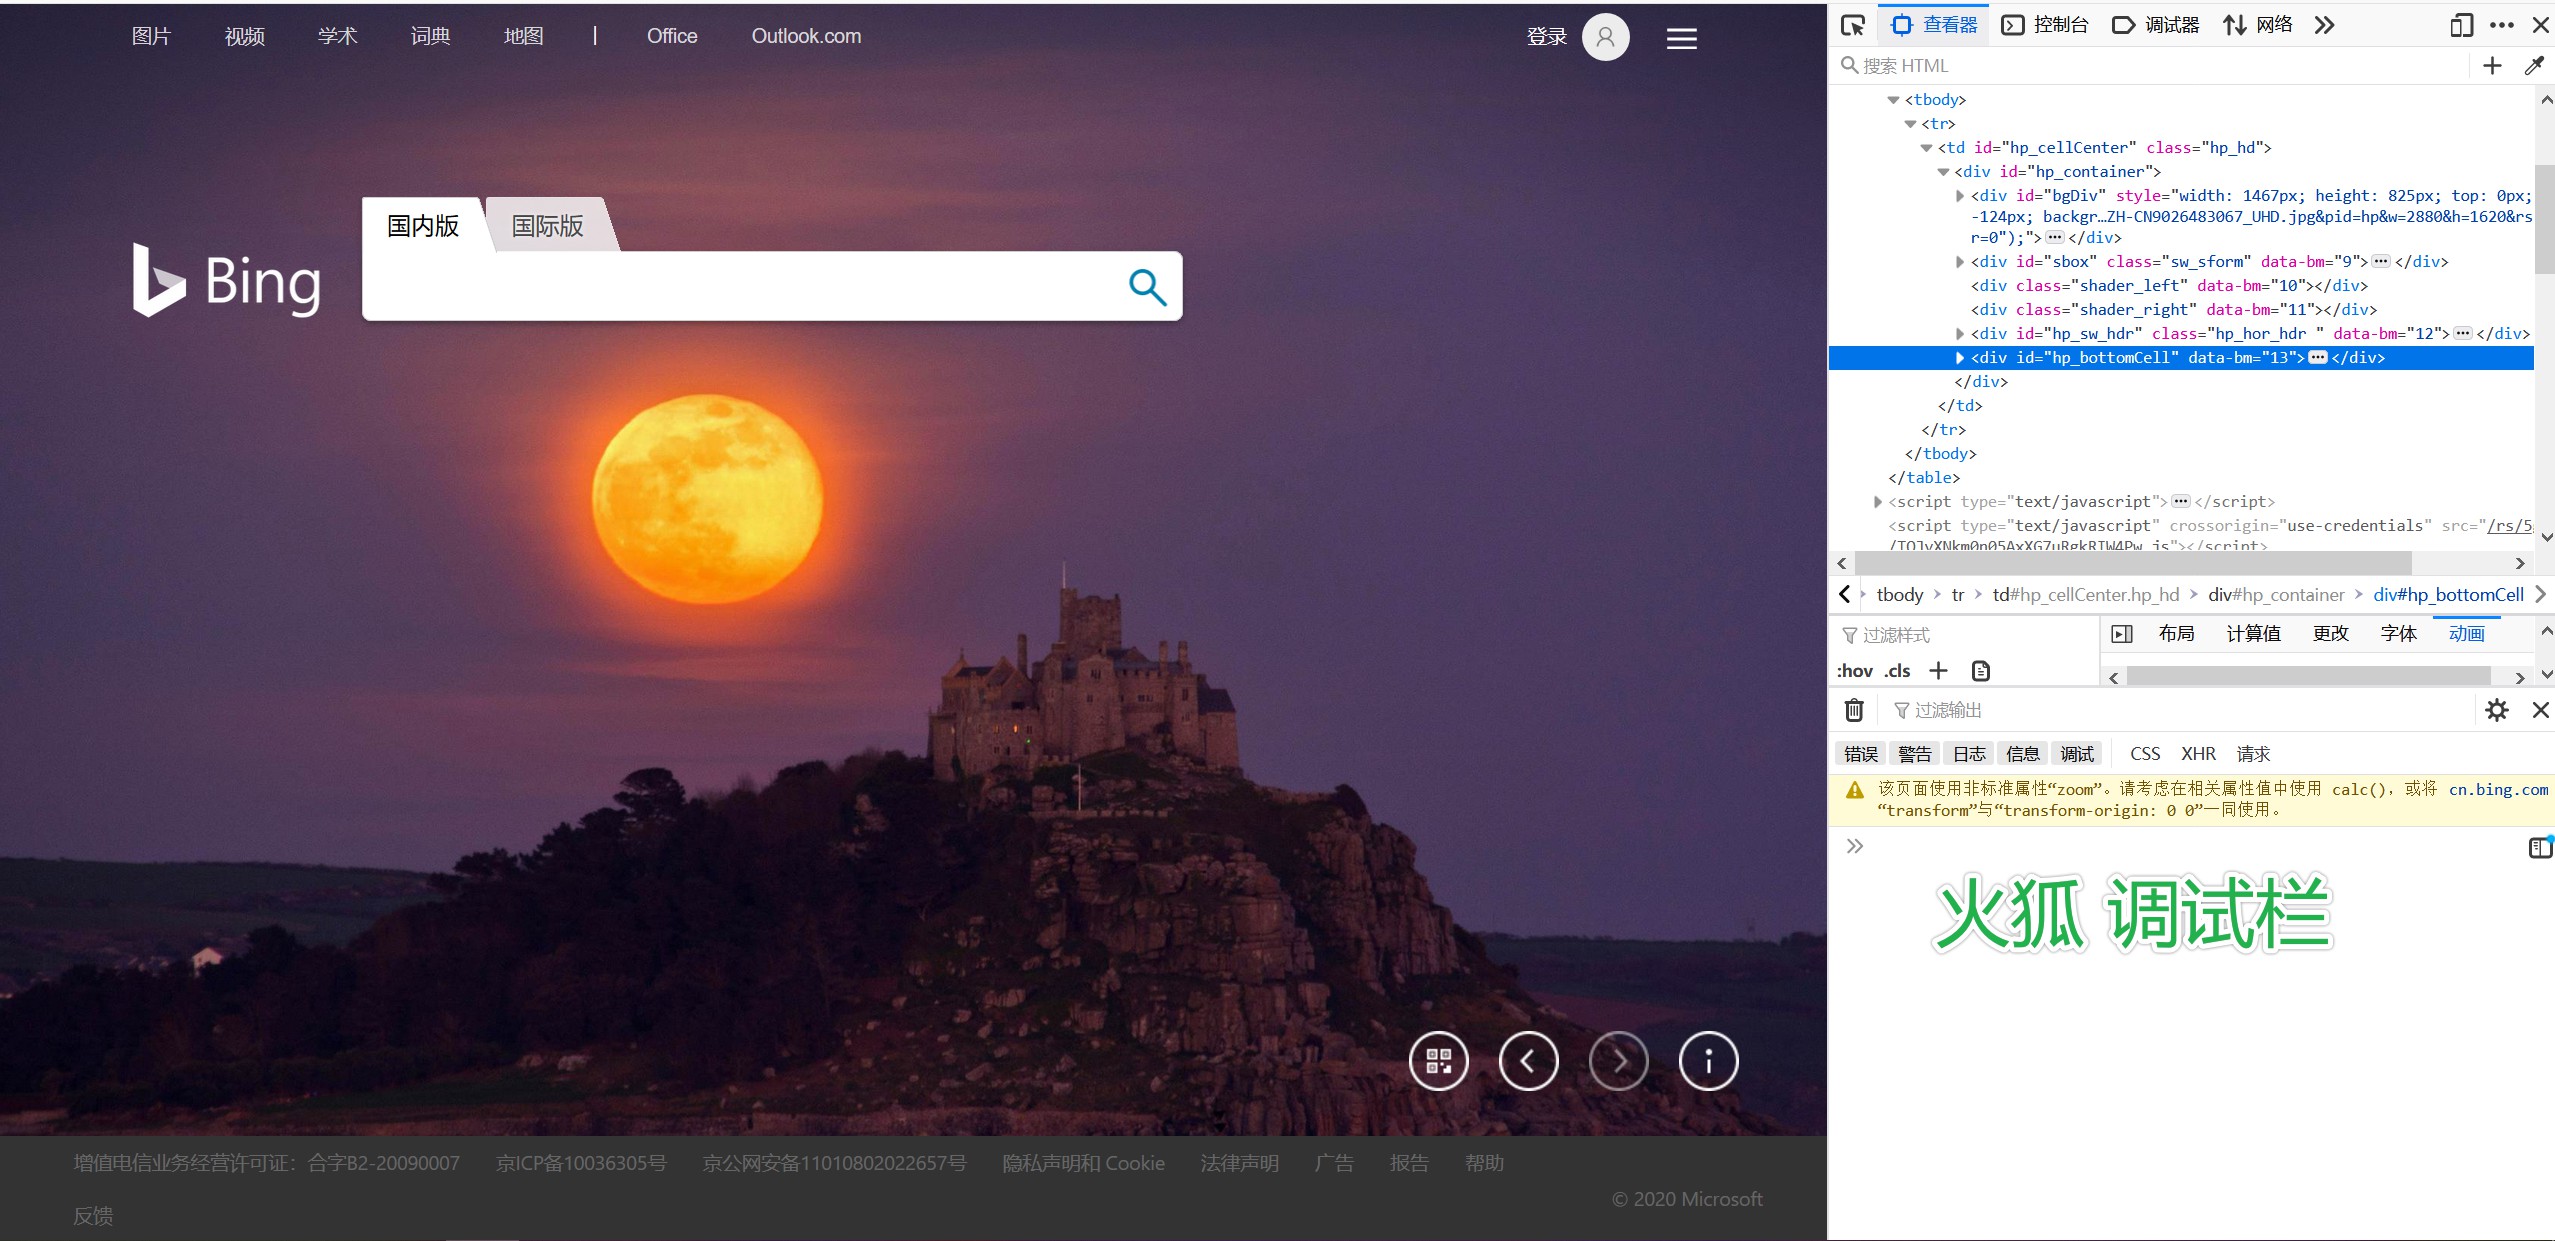Image resolution: width=2555 pixels, height=1241 pixels.
Task: Show Bing image info icon
Action: click(1708, 1061)
